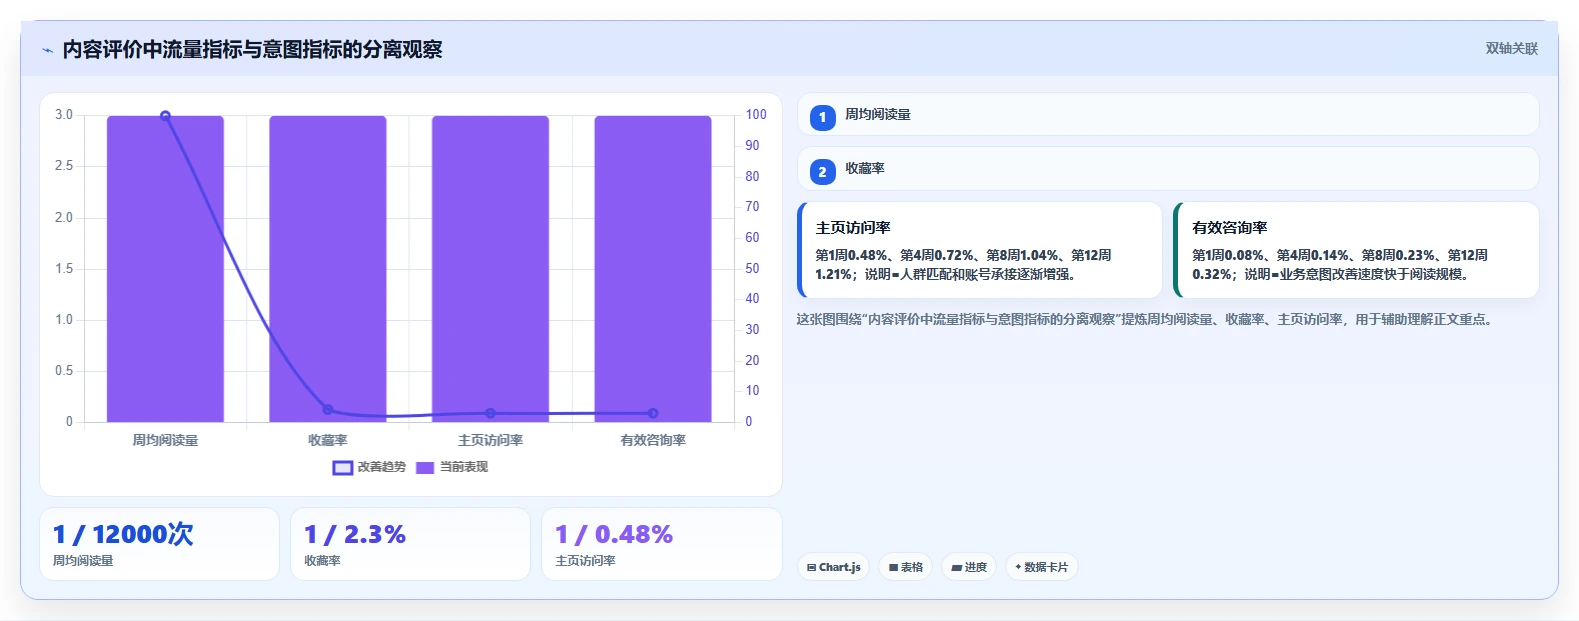Click the 有效咨询率 info card
This screenshot has height=621, width=1579.
pyautogui.click(x=1355, y=250)
